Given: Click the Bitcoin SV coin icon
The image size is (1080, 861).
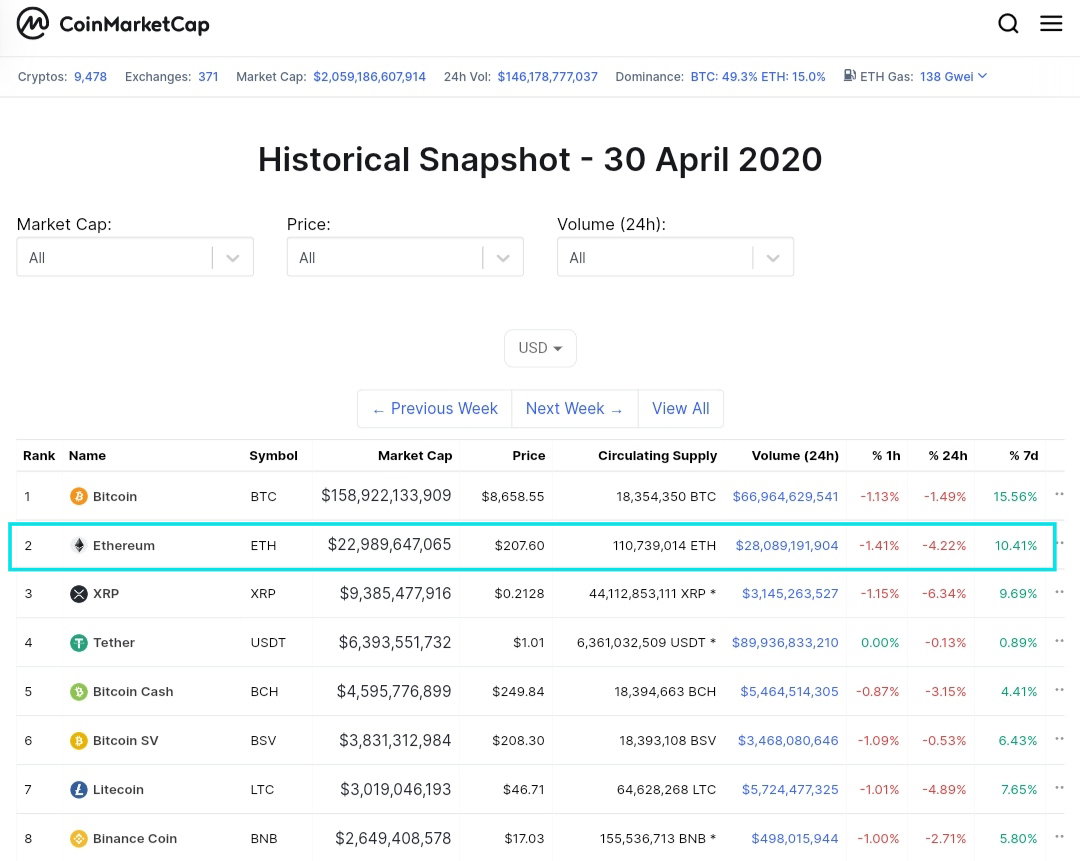Looking at the screenshot, I should pos(79,740).
